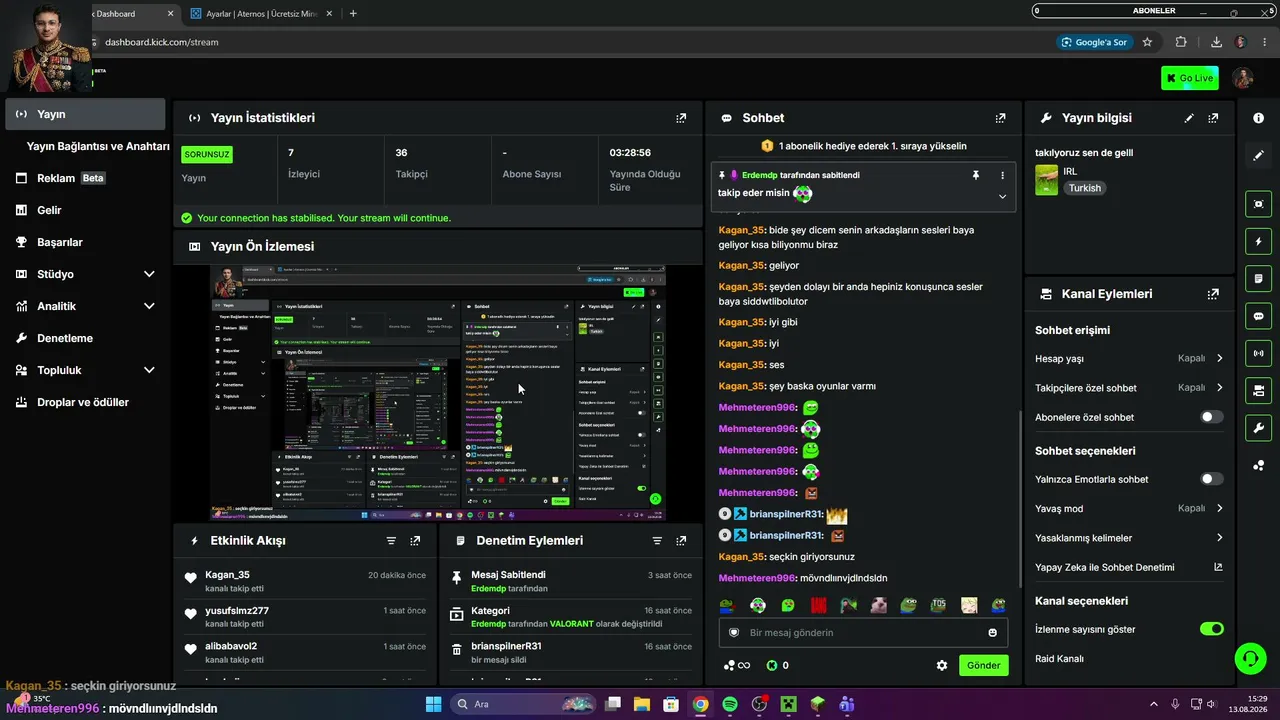Image resolution: width=1280 pixels, height=720 pixels.
Task: Click Google'a Sor button in address bar
Action: point(1095,42)
